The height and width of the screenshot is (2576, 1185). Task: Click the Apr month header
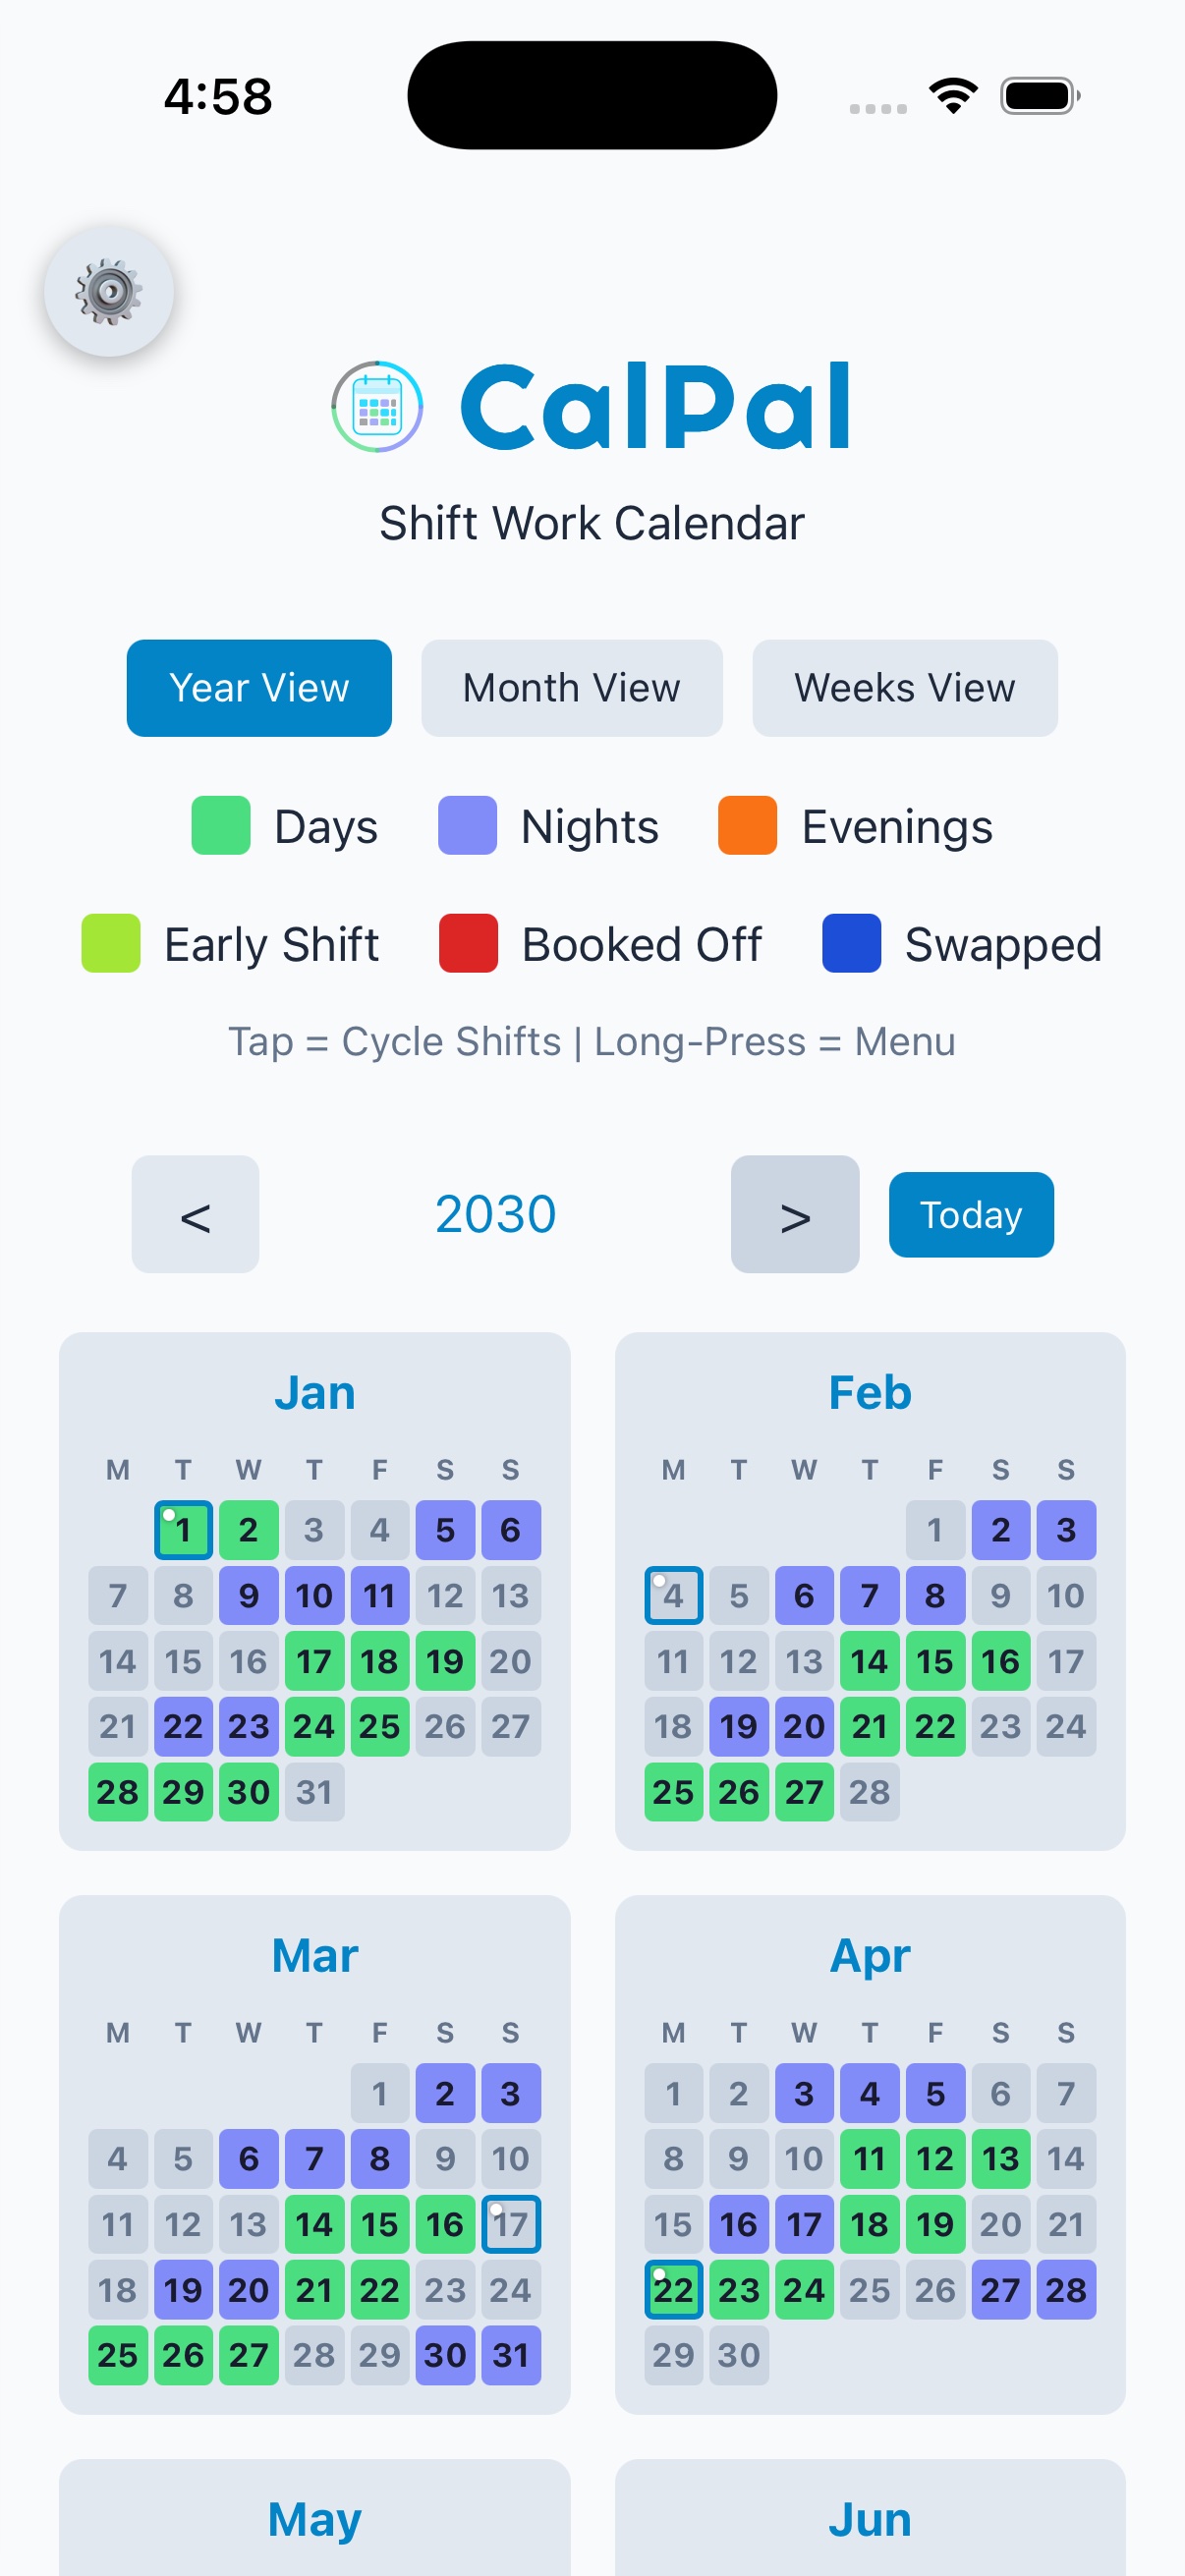869,1956
